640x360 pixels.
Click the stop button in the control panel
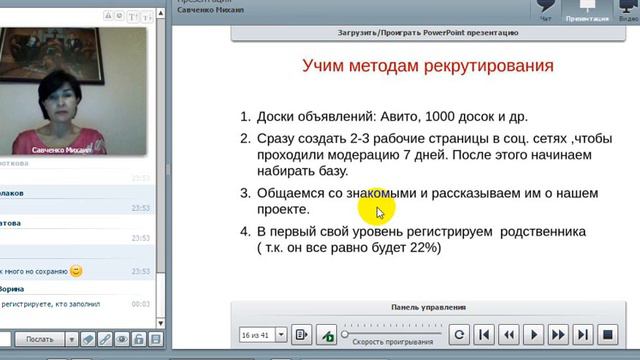tap(608, 335)
